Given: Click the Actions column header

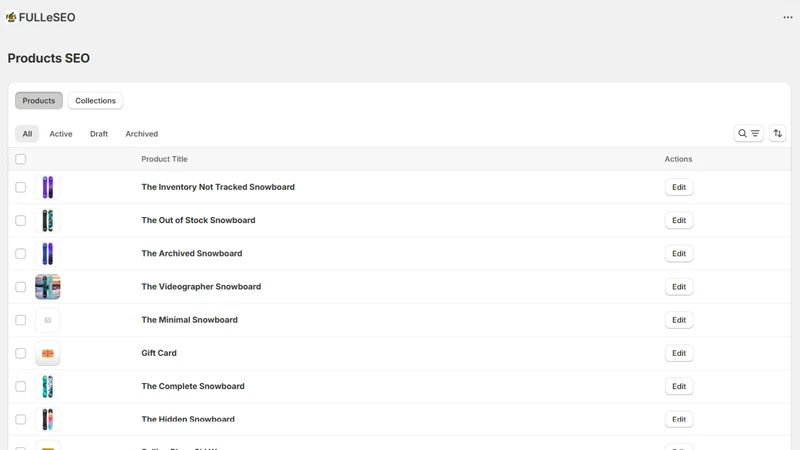Looking at the screenshot, I should 678,159.
